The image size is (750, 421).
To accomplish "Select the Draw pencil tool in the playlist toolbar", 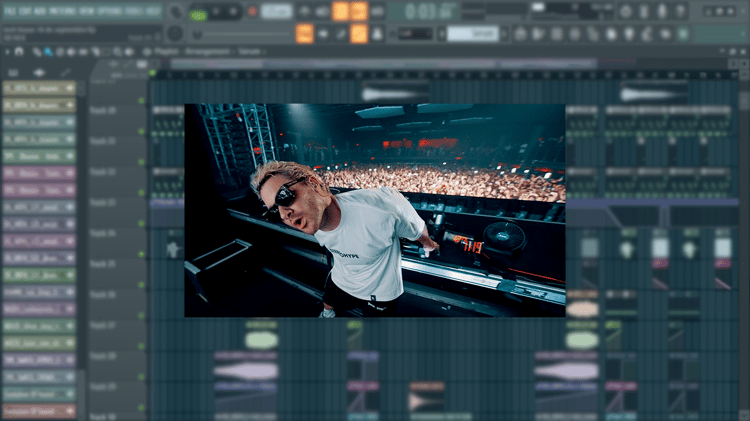I will click(37, 52).
